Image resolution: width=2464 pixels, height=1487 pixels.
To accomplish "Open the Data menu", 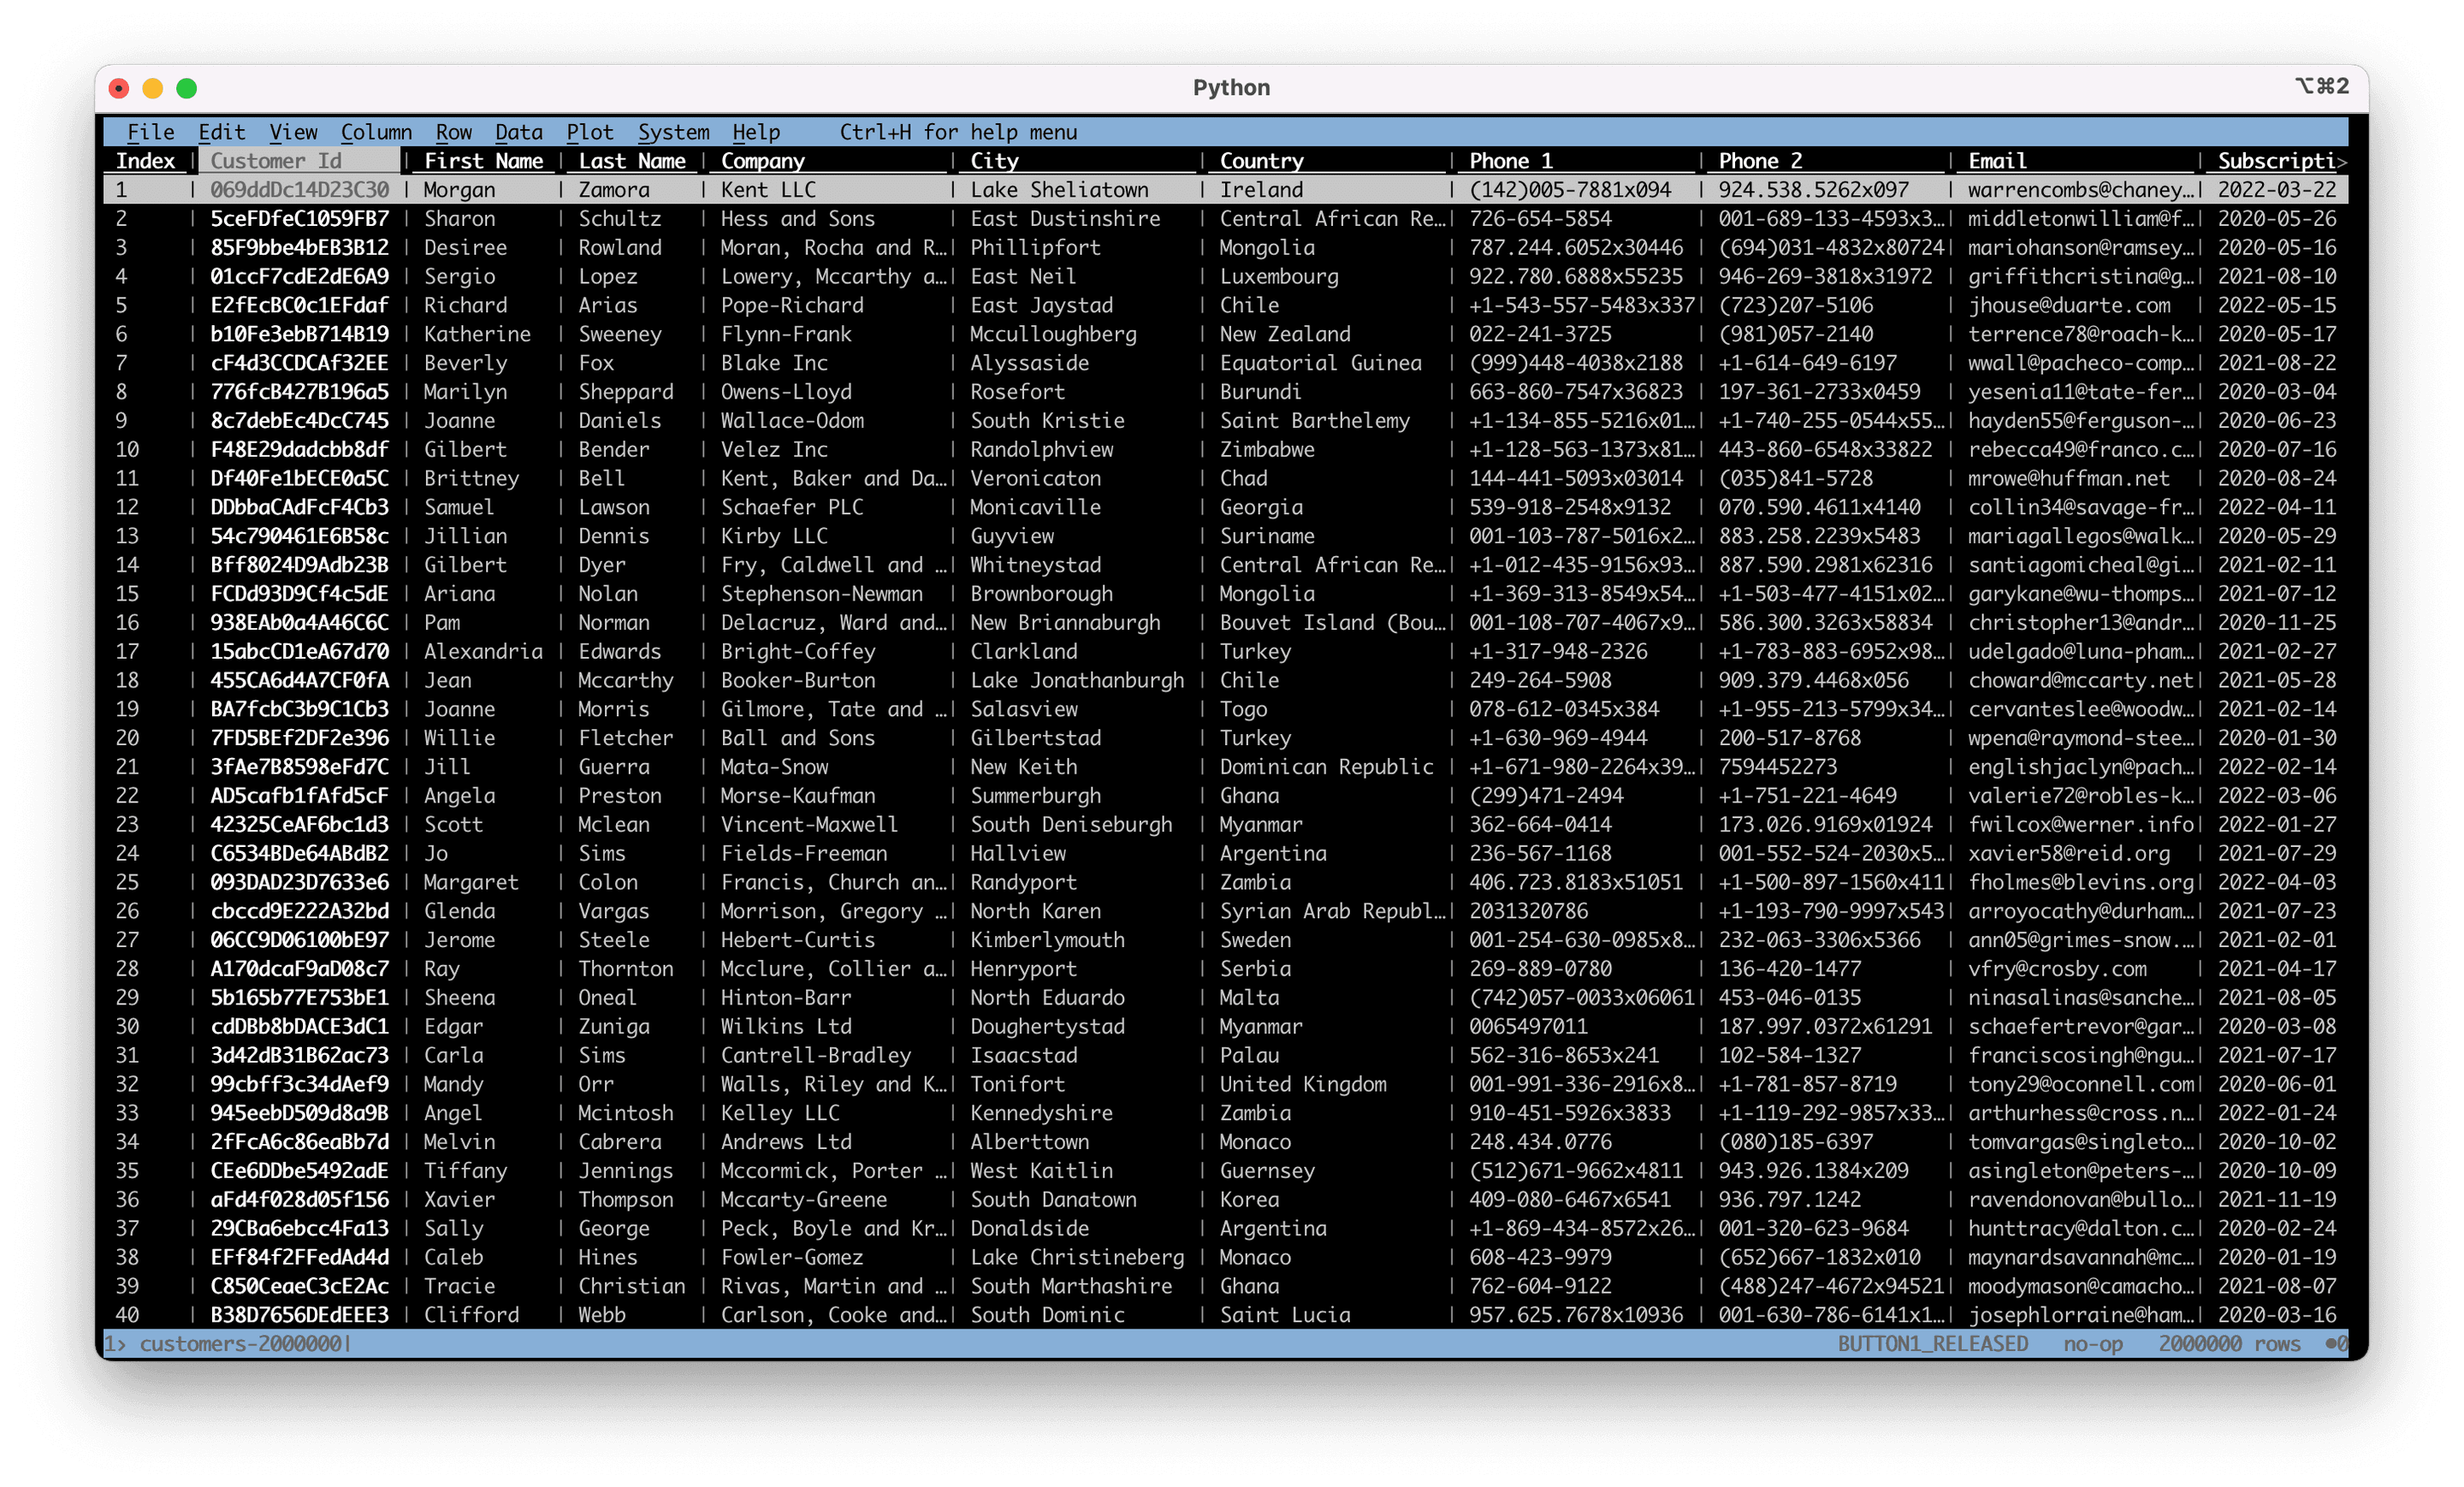I will 519,132.
